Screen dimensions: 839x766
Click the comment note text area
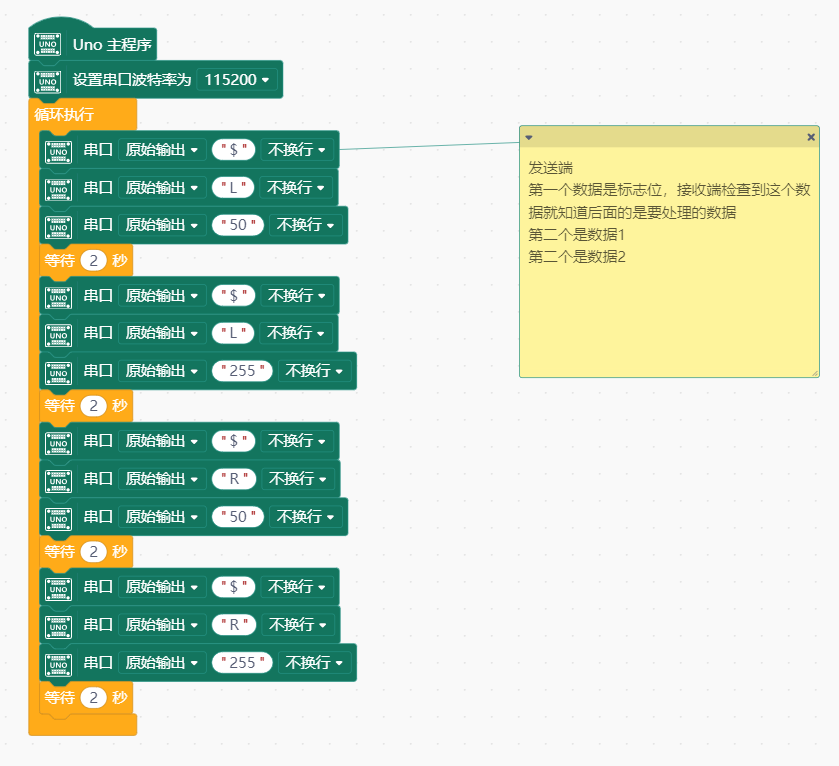pyautogui.click(x=669, y=262)
